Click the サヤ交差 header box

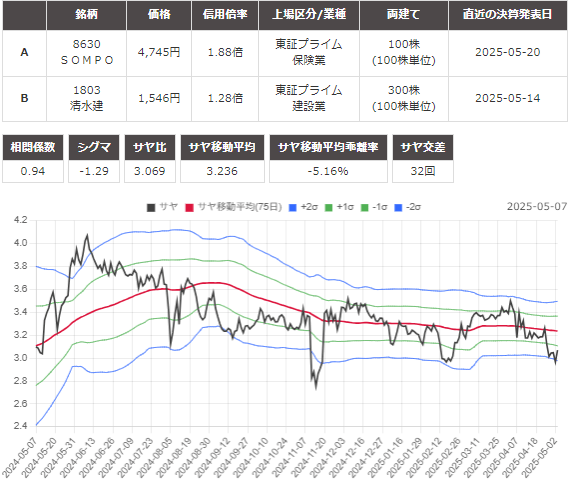(423, 147)
